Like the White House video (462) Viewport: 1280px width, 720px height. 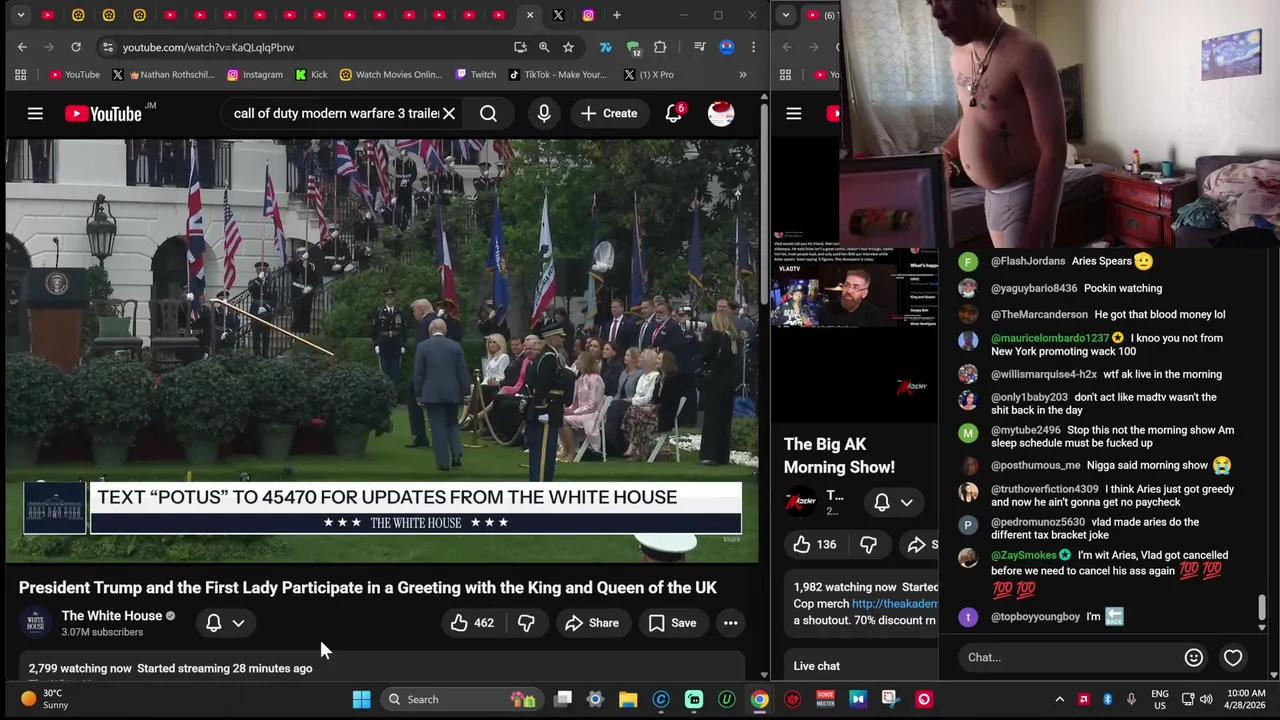(471, 623)
